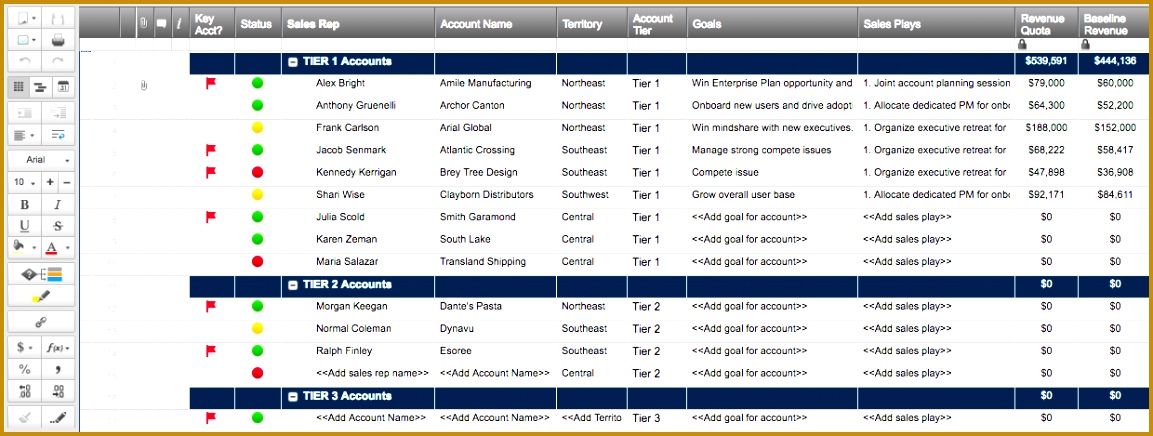Switch to Calendar view
Viewport: 1153px width, 436px height.
(63, 87)
